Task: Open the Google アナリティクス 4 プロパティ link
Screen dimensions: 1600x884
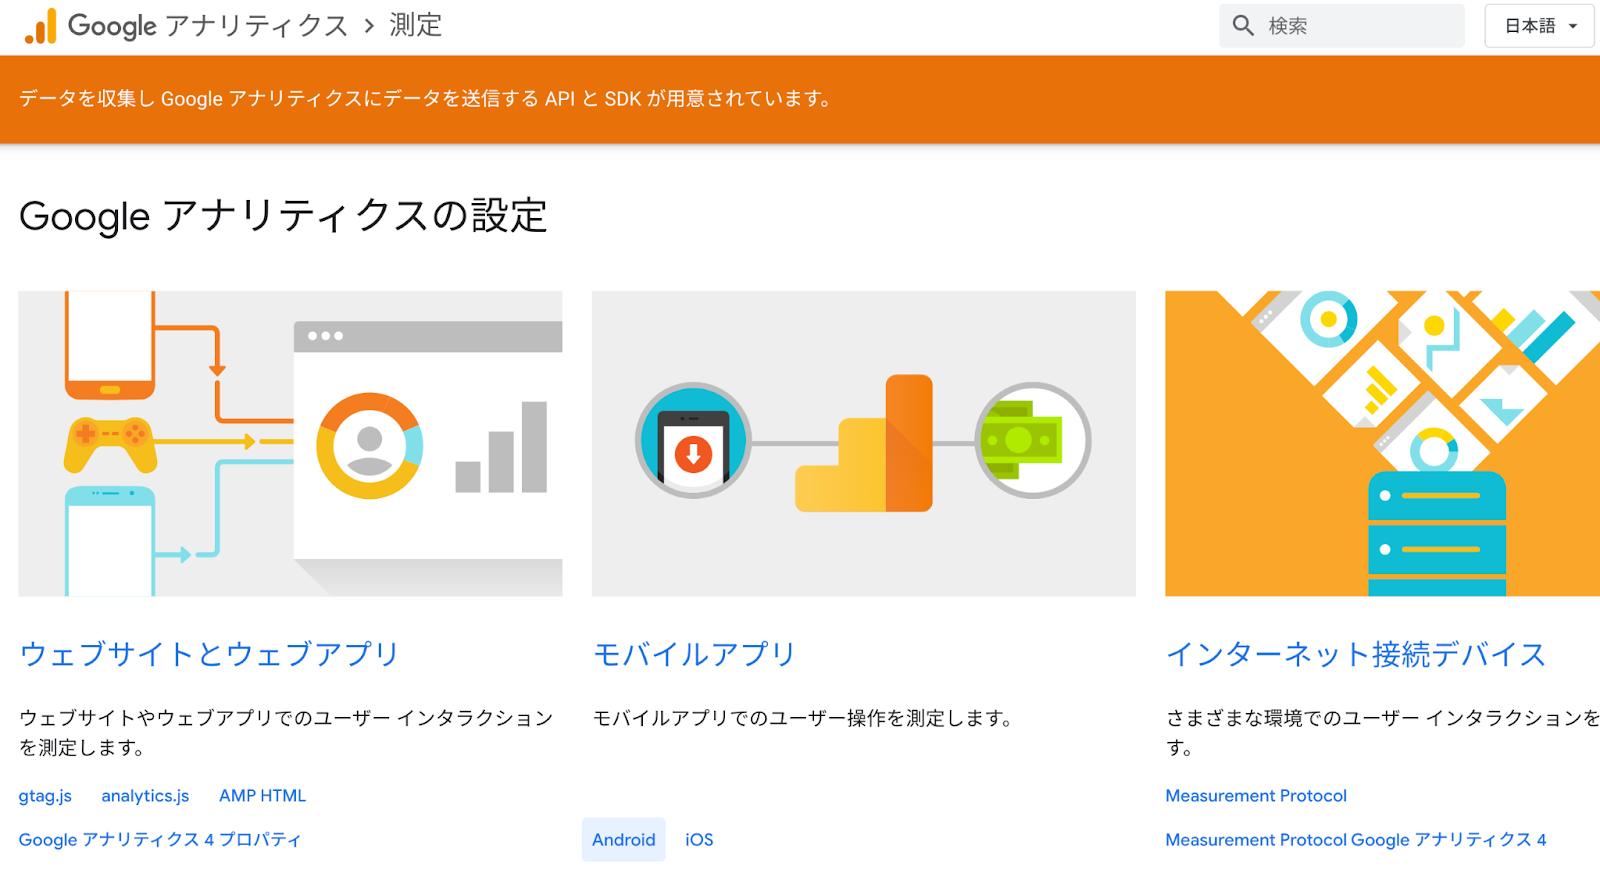Action: pyautogui.click(x=160, y=840)
